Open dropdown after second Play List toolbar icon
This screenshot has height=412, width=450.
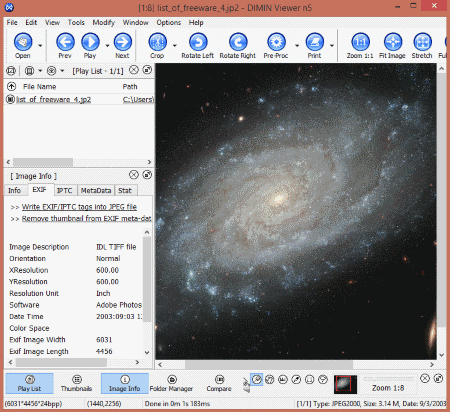[40, 71]
